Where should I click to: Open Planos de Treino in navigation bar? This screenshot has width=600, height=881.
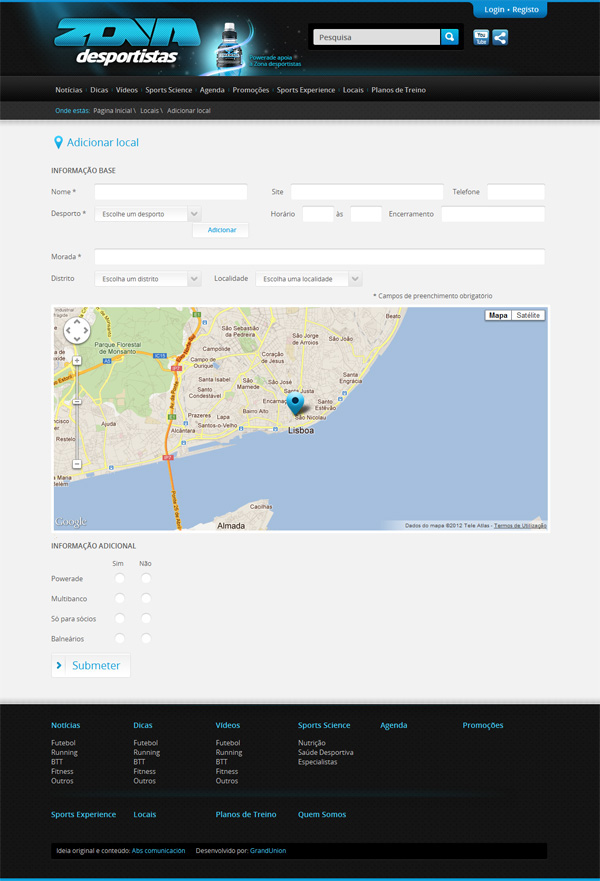pyautogui.click(x=398, y=90)
